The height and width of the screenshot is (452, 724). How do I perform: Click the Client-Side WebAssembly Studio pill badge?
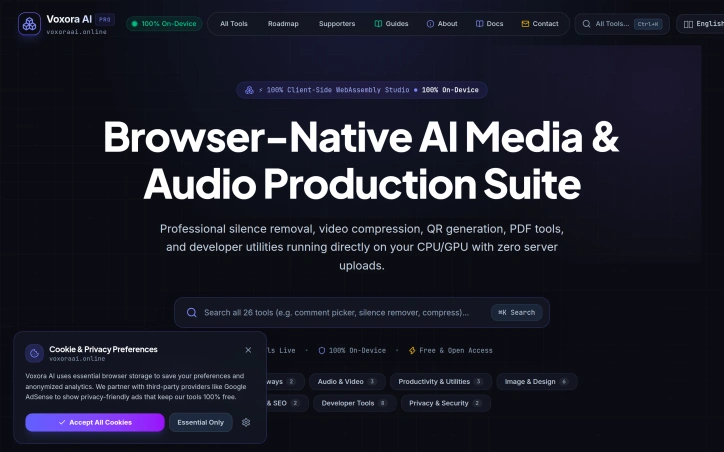click(362, 90)
